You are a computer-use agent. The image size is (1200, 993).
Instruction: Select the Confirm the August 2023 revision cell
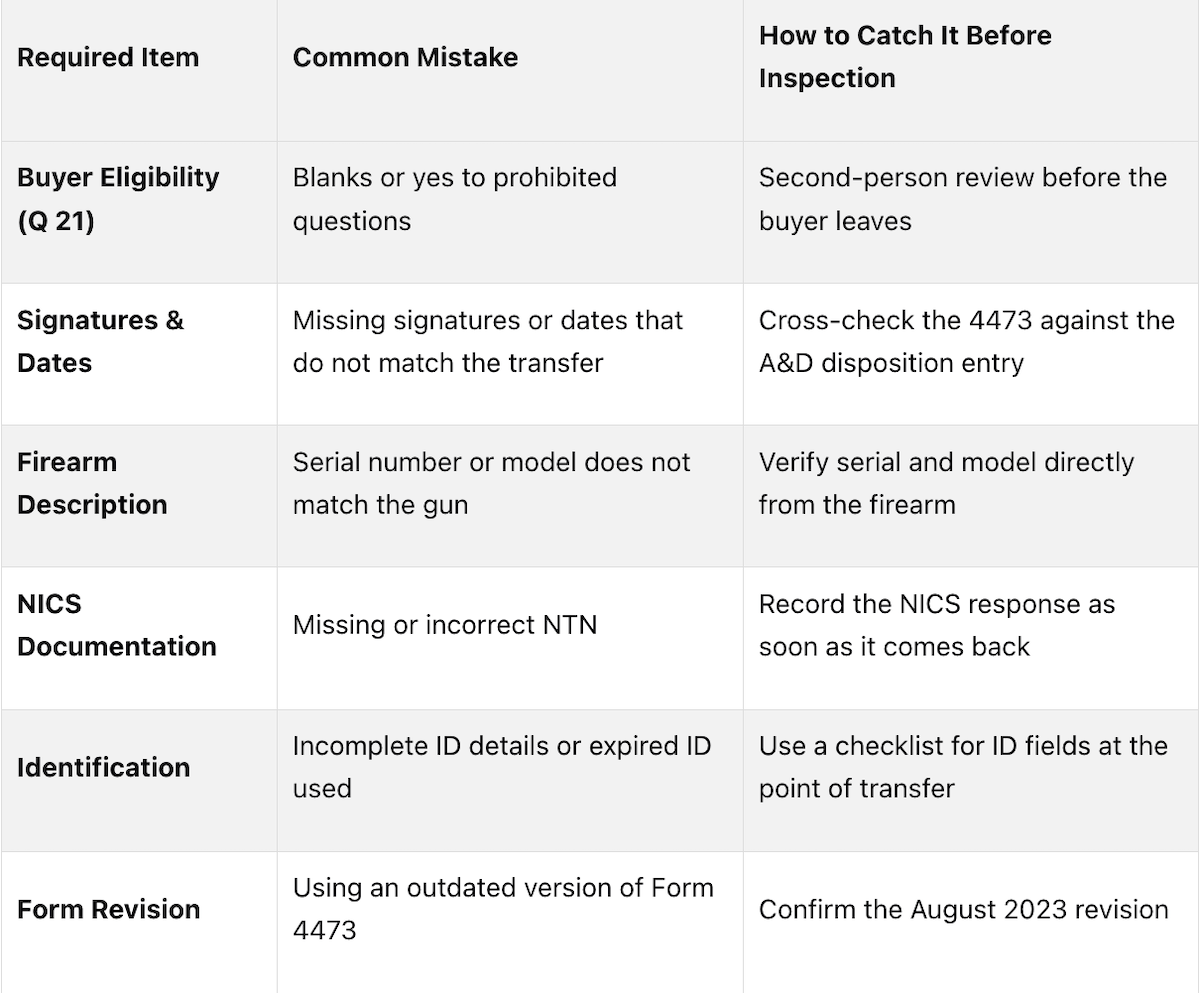[964, 909]
